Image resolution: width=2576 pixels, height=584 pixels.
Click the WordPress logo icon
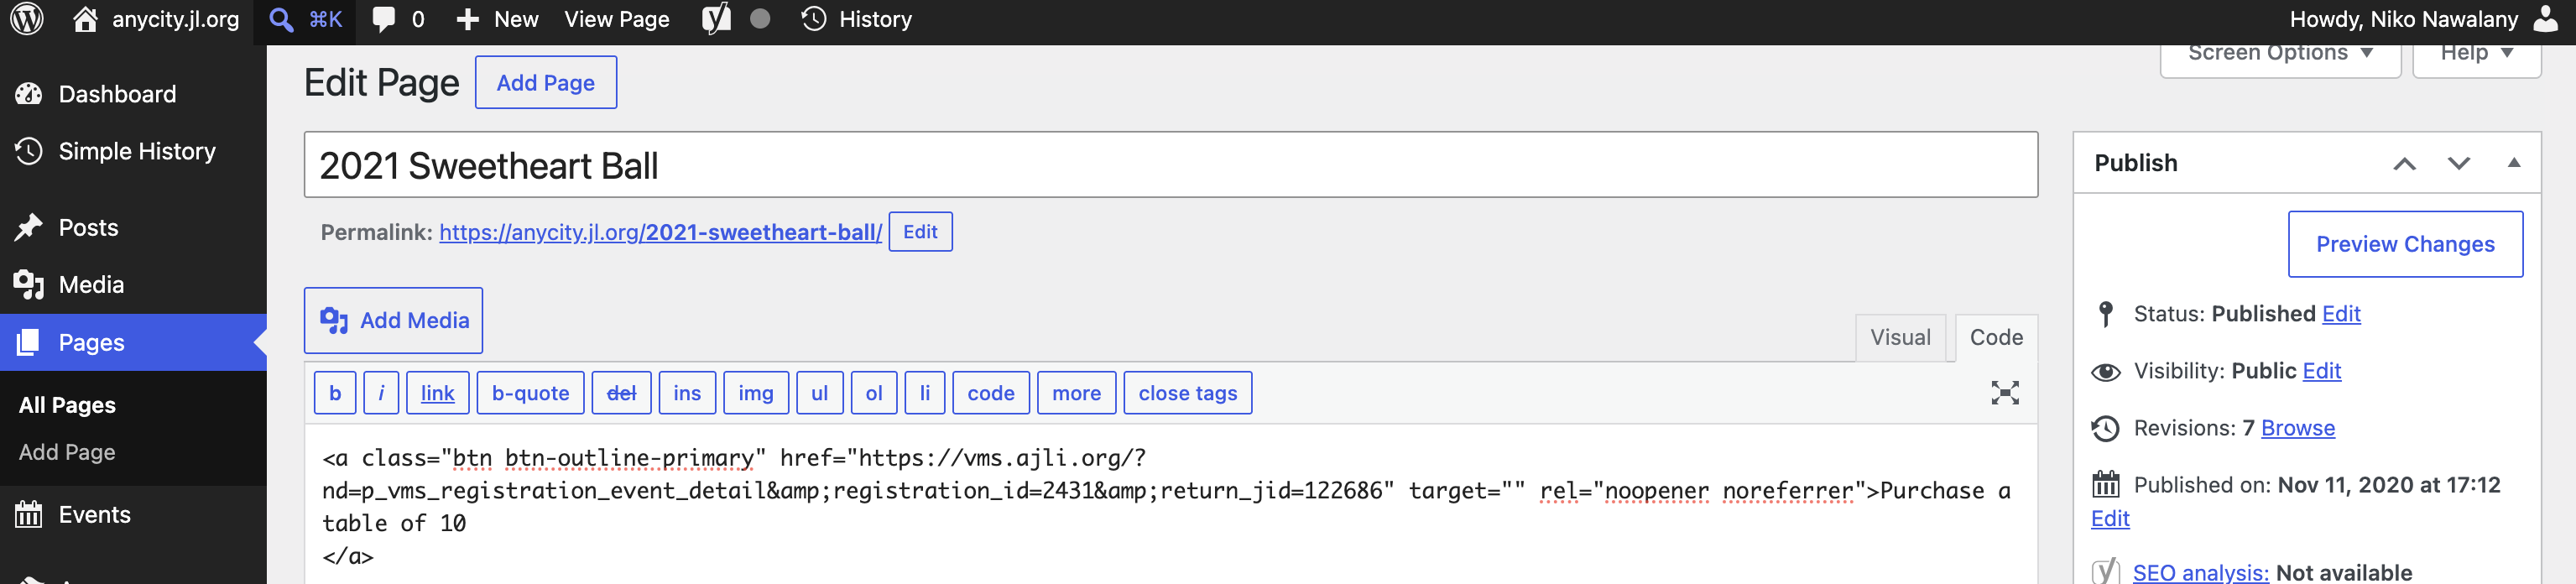(27, 19)
